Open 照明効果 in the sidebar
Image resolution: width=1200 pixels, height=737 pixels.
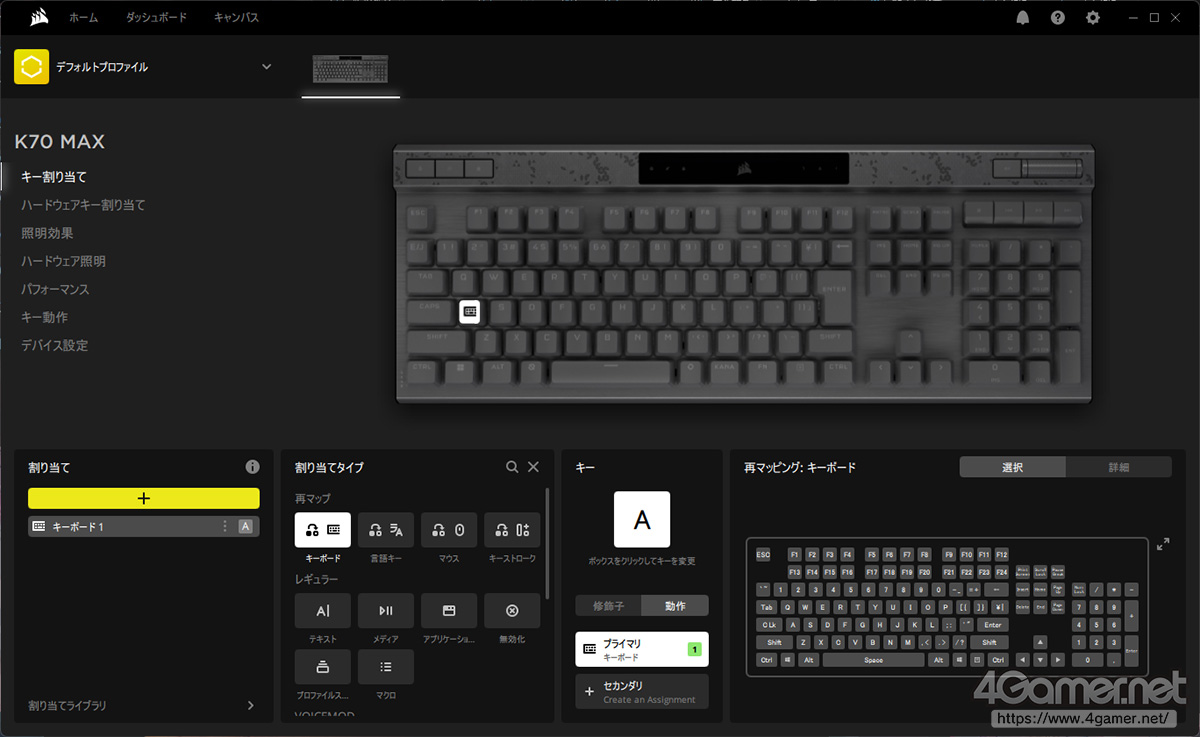click(47, 233)
